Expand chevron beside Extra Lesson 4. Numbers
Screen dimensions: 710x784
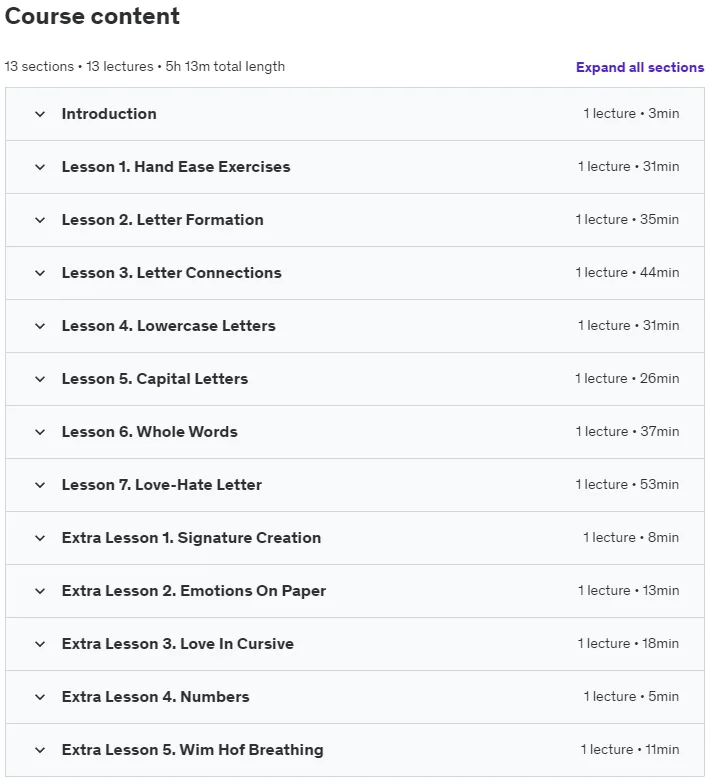40,697
